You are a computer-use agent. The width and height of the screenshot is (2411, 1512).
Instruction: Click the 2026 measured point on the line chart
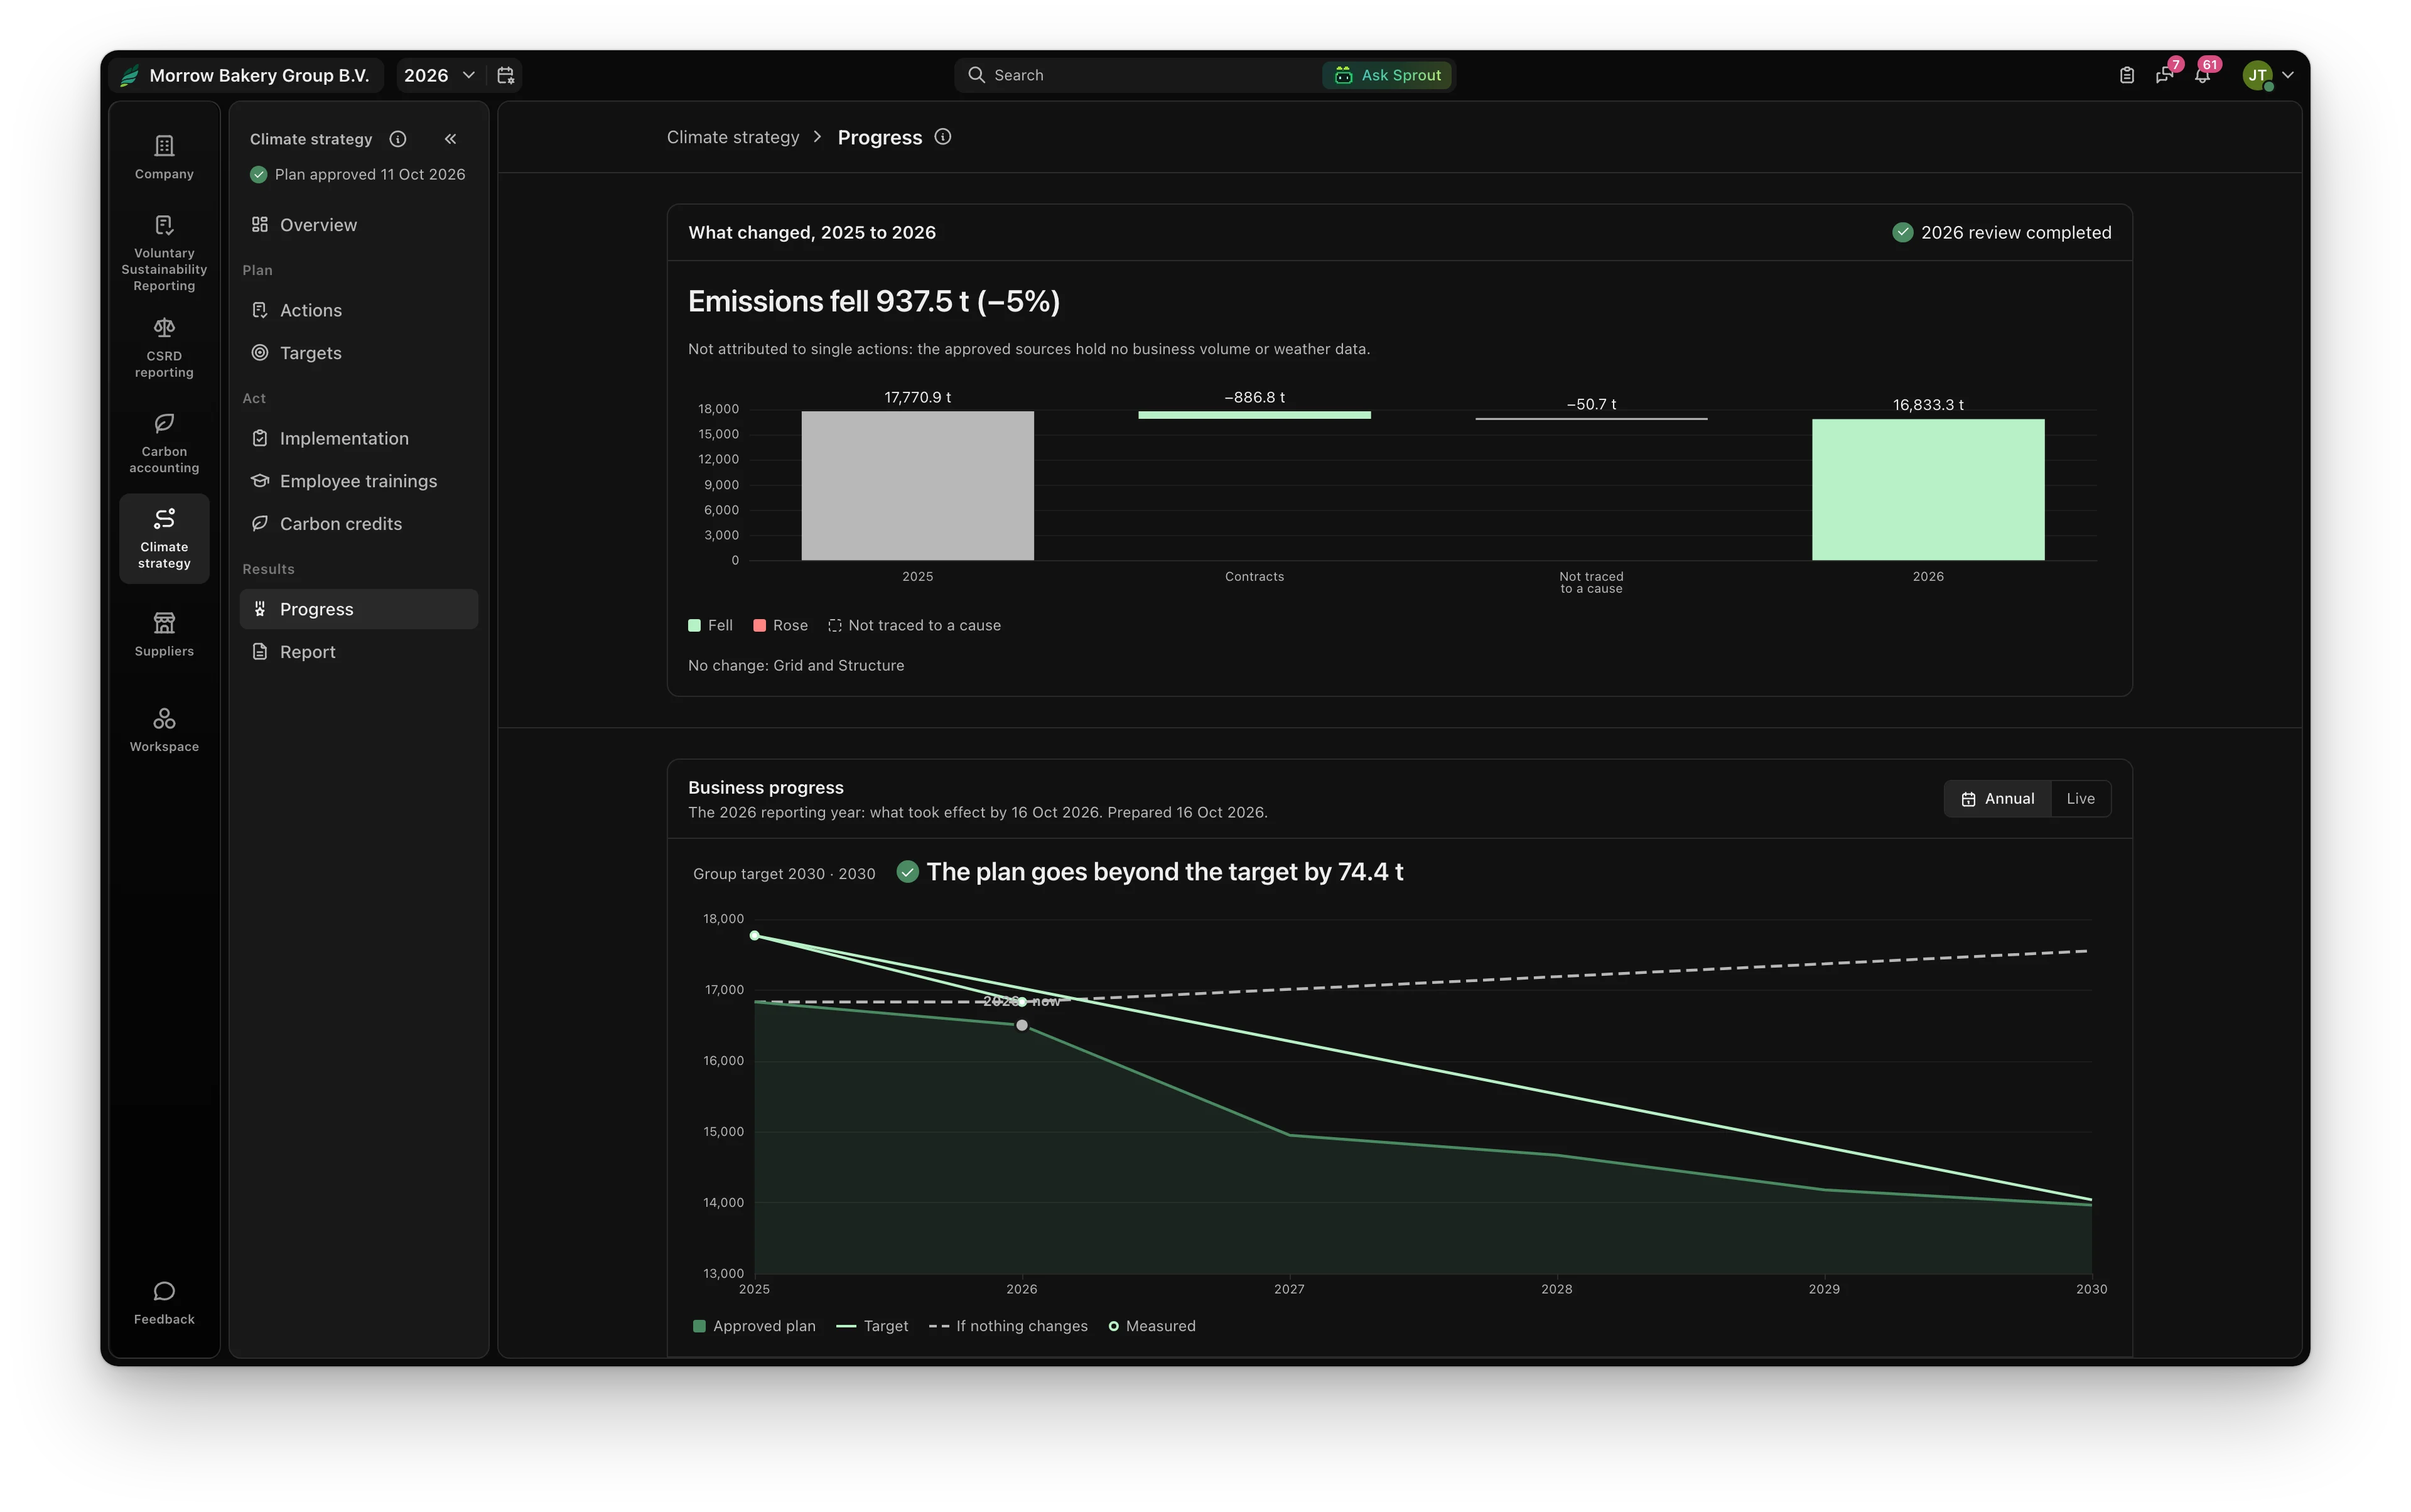(x=1021, y=1002)
